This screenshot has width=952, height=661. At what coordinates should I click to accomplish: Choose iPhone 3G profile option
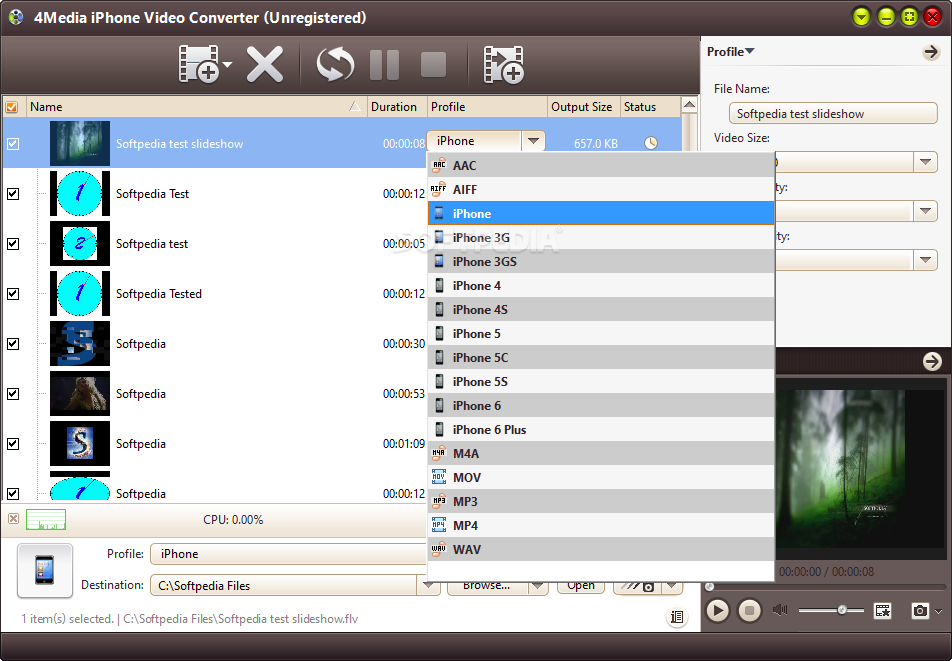pos(601,237)
